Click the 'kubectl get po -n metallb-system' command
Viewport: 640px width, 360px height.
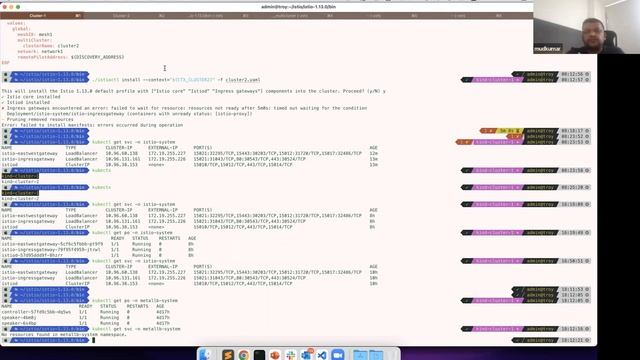click(135, 300)
